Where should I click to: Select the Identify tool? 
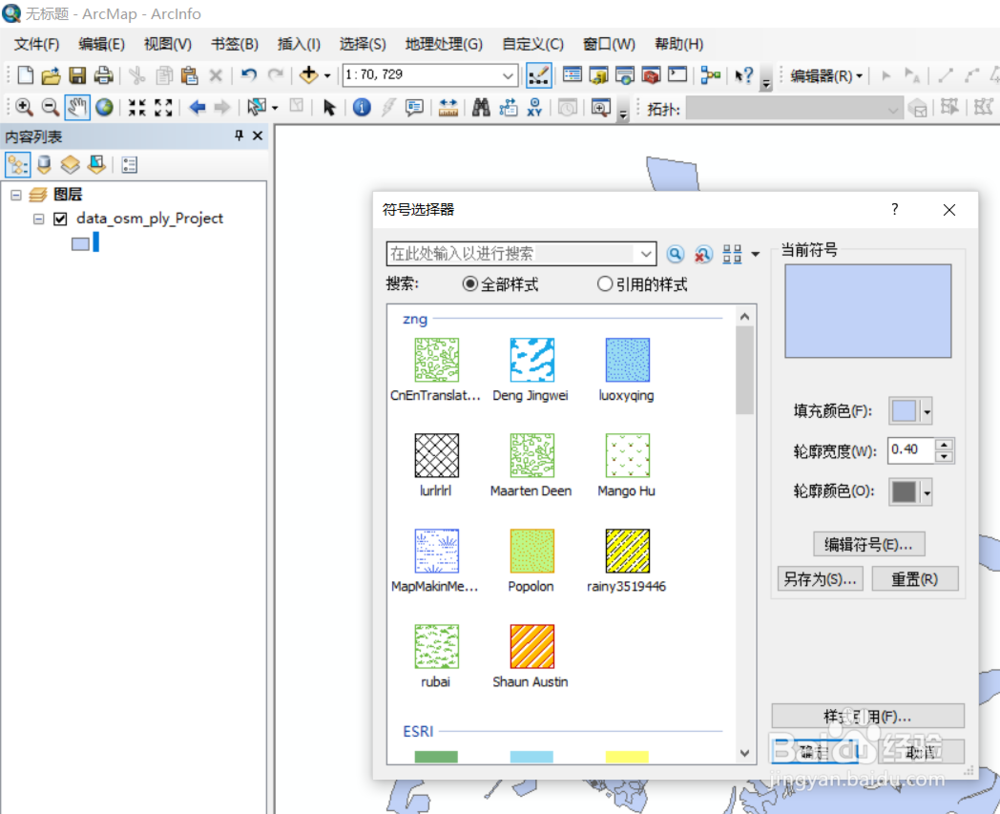362,107
